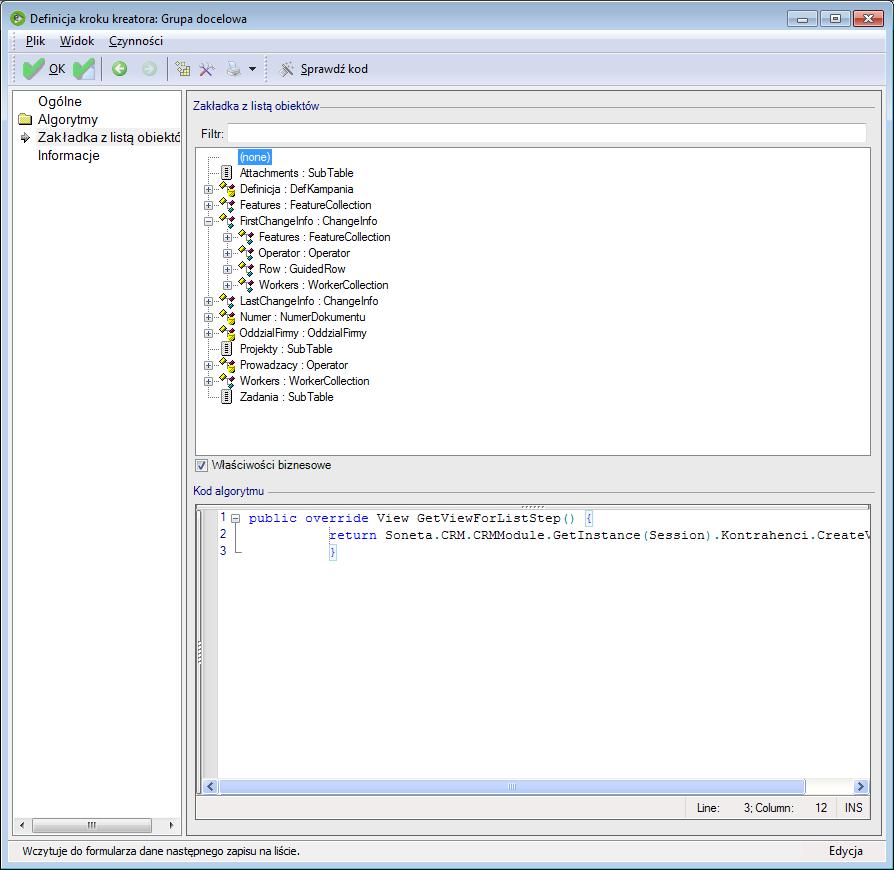Toggle Właściwości biznesowe checkbox
The width and height of the screenshot is (894, 870).
[201, 465]
